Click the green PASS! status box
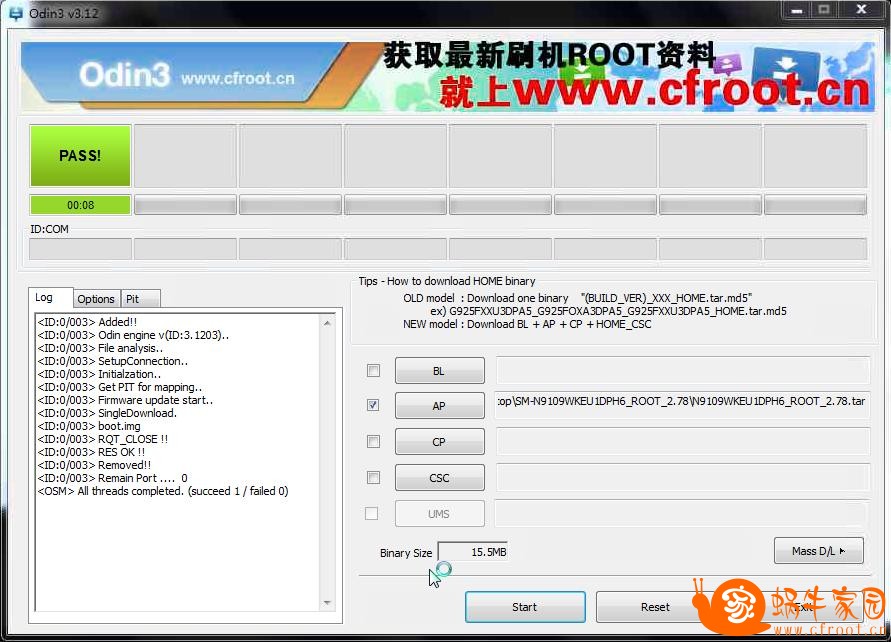This screenshot has height=642, width=891. point(80,156)
